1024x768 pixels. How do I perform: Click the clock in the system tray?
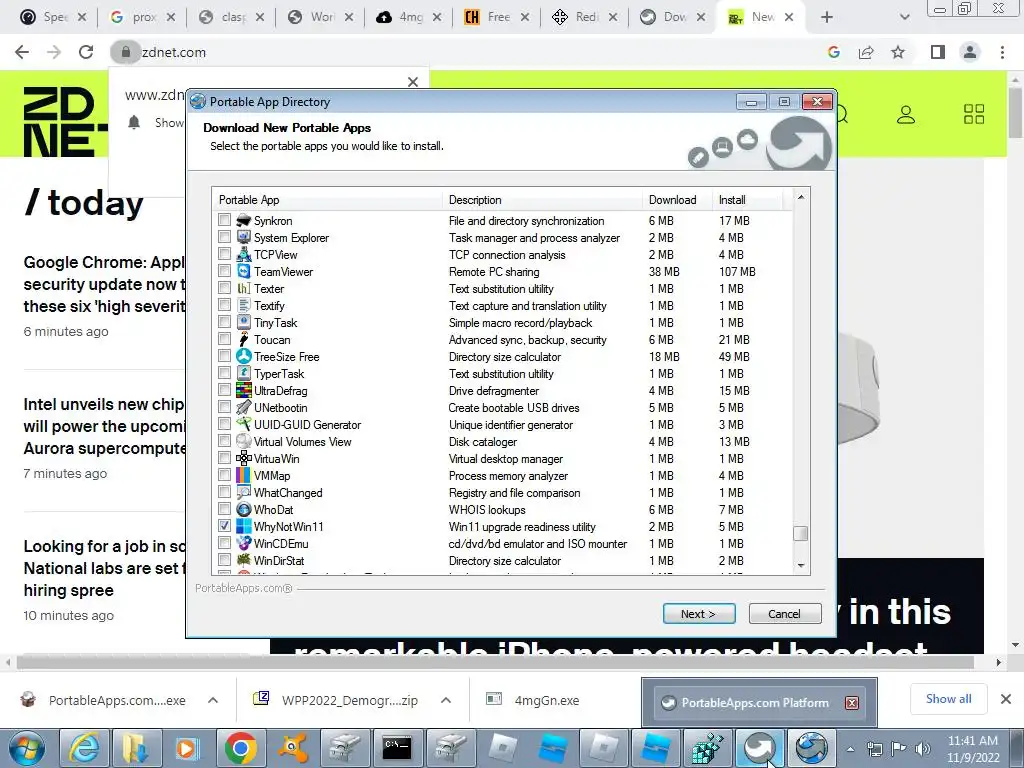point(973,749)
